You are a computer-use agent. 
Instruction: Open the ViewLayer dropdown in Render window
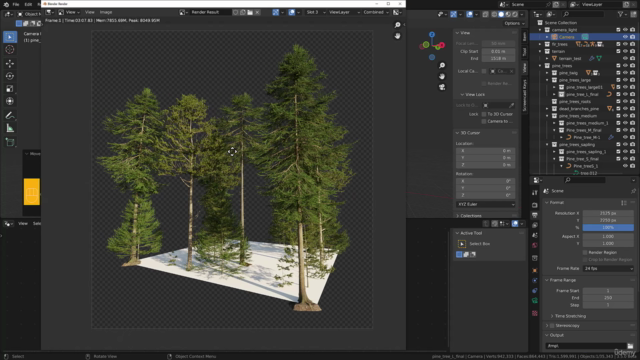click(x=344, y=12)
